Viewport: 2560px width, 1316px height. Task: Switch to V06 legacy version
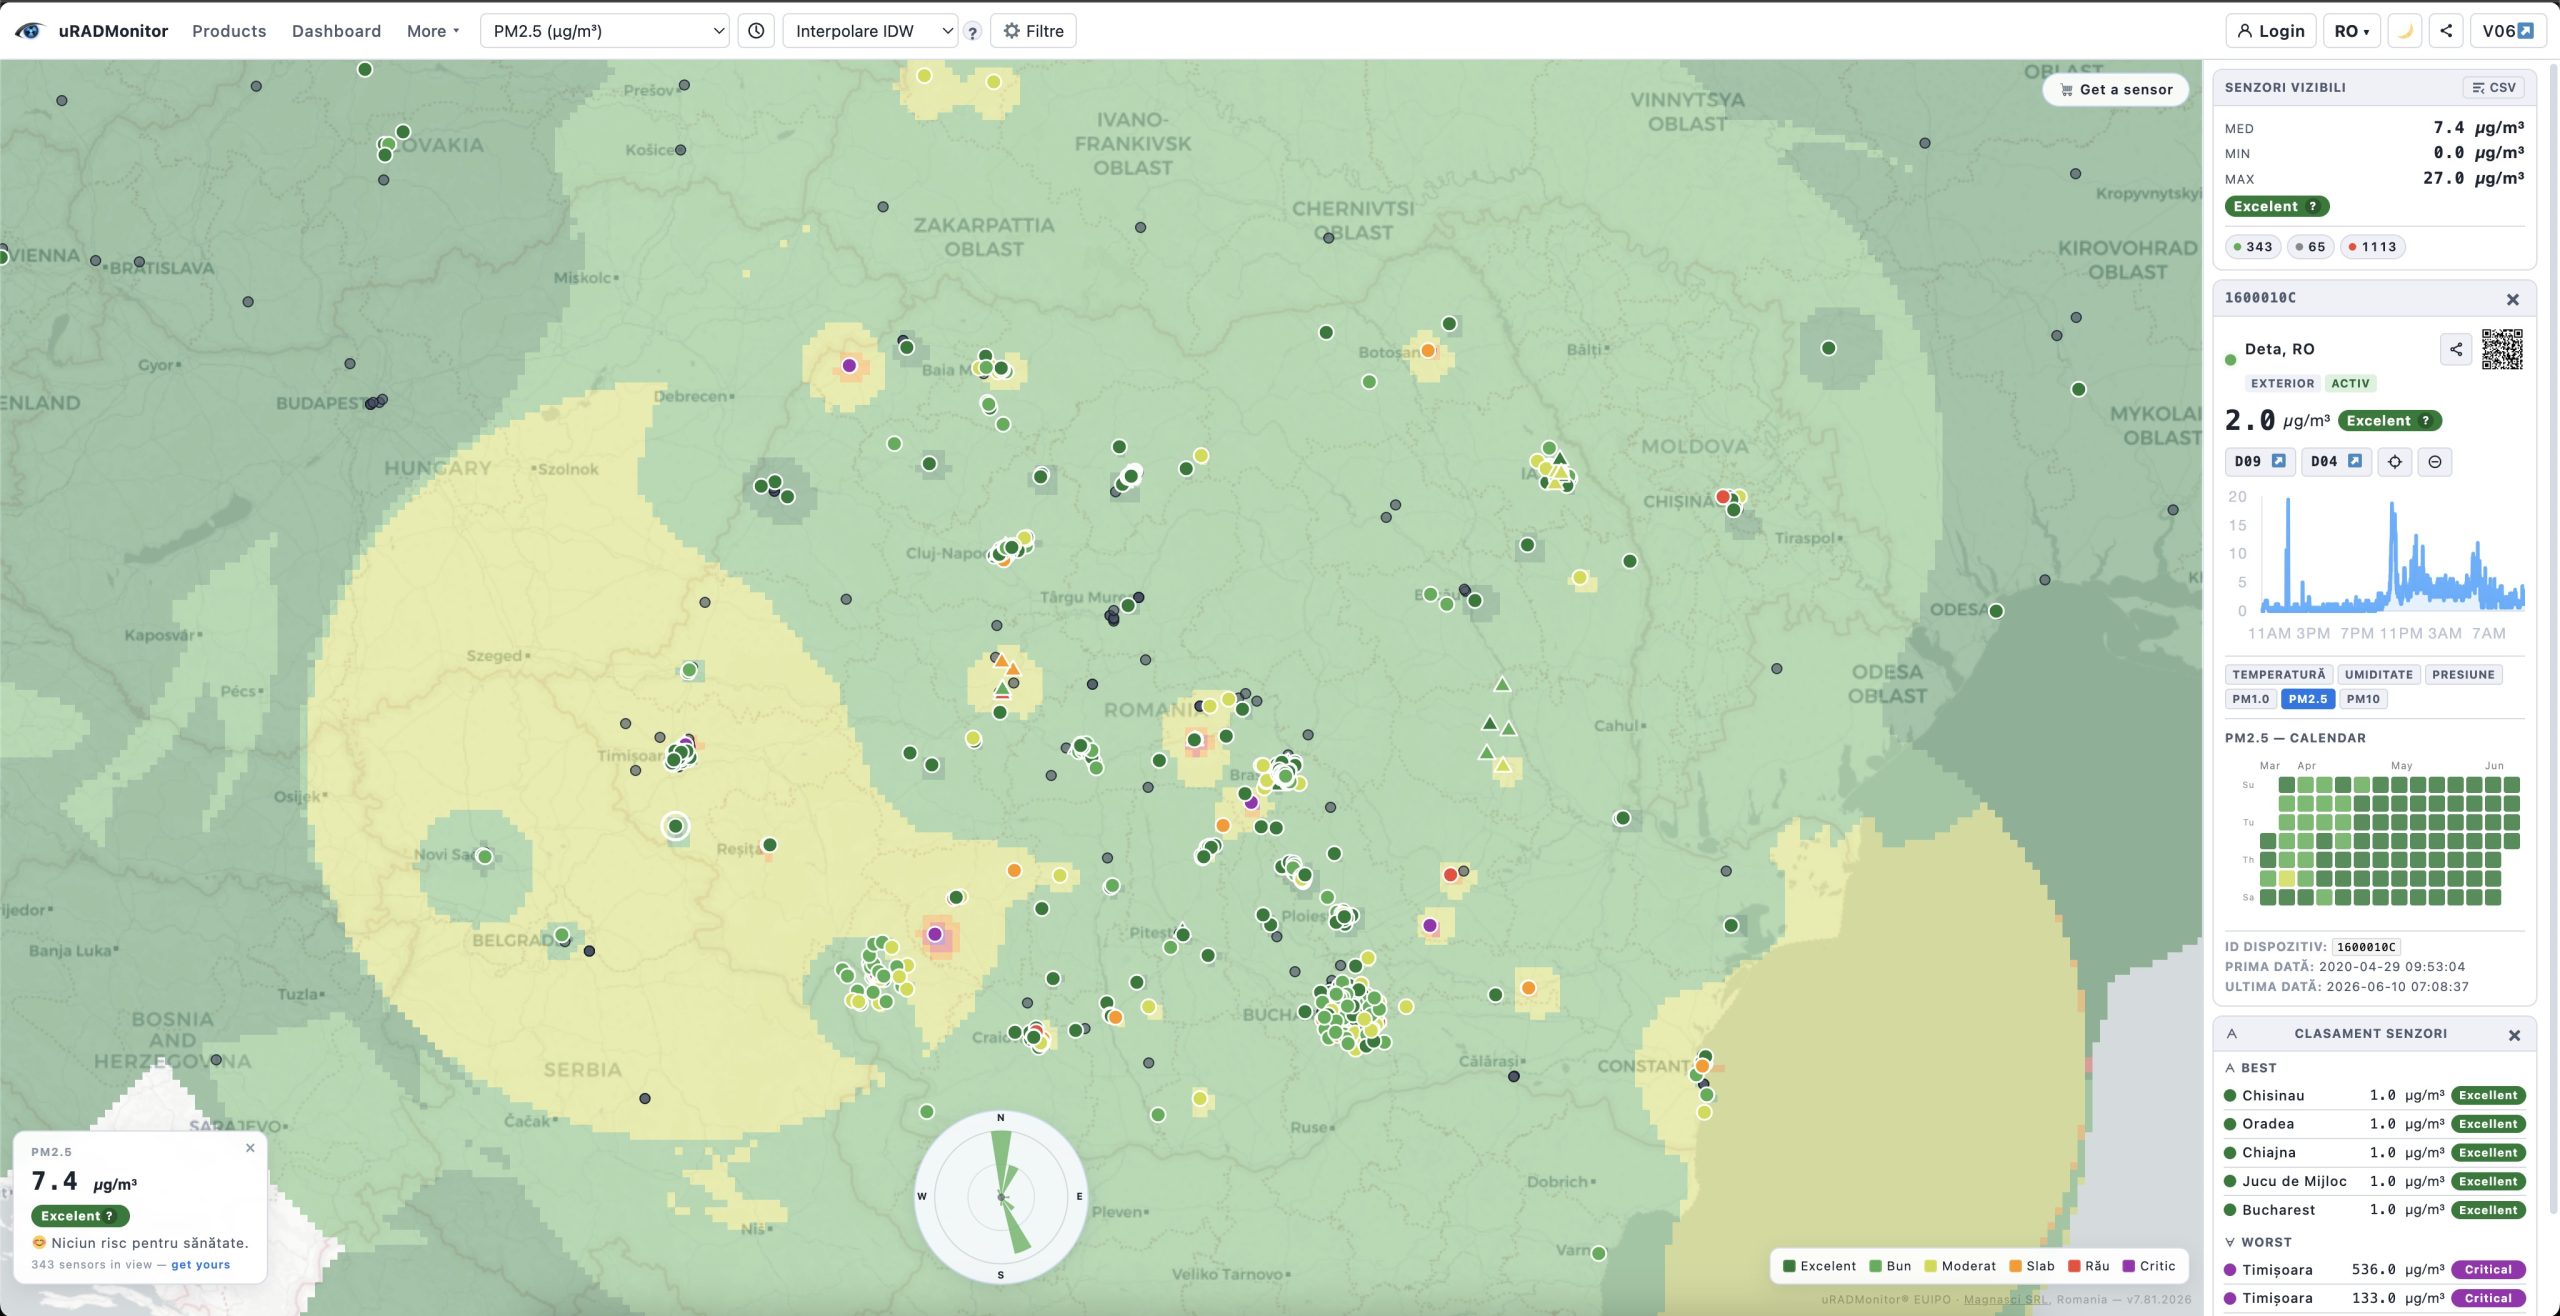point(2508,31)
